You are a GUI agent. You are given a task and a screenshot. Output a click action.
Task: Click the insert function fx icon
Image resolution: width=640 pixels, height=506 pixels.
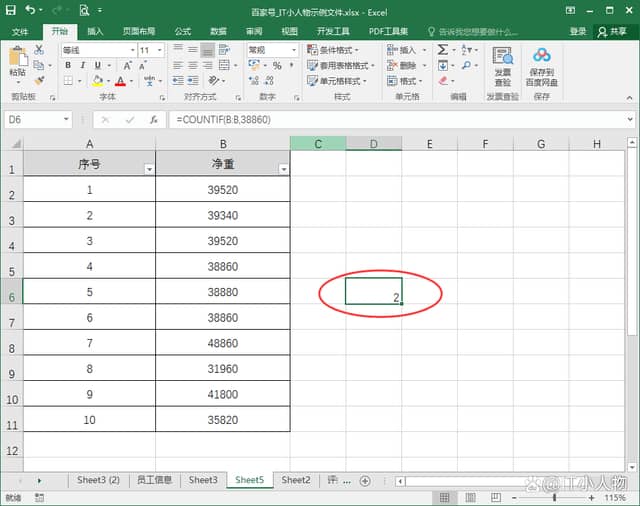(153, 119)
